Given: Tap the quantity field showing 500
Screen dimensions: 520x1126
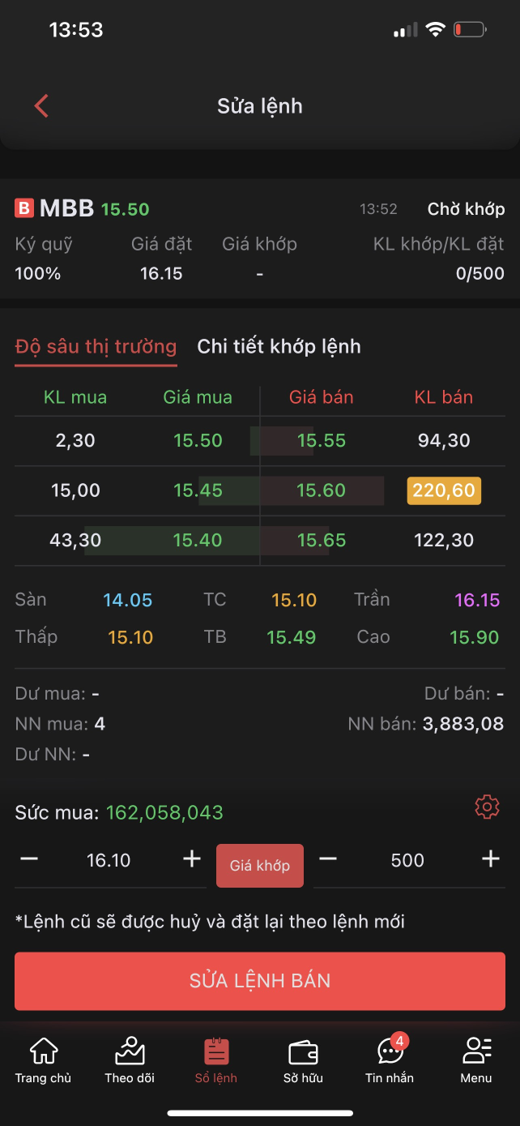Looking at the screenshot, I should tap(408, 860).
